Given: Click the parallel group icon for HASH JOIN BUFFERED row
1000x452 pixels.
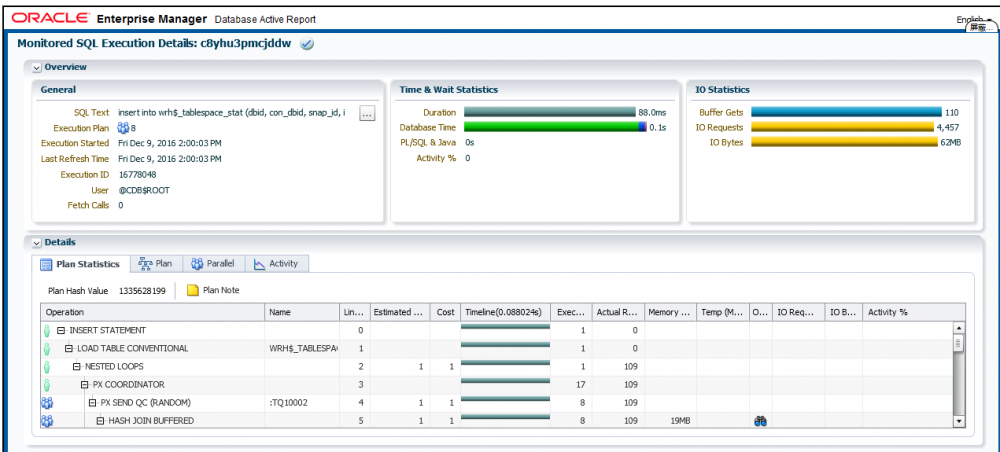Looking at the screenshot, I should (x=46, y=421).
